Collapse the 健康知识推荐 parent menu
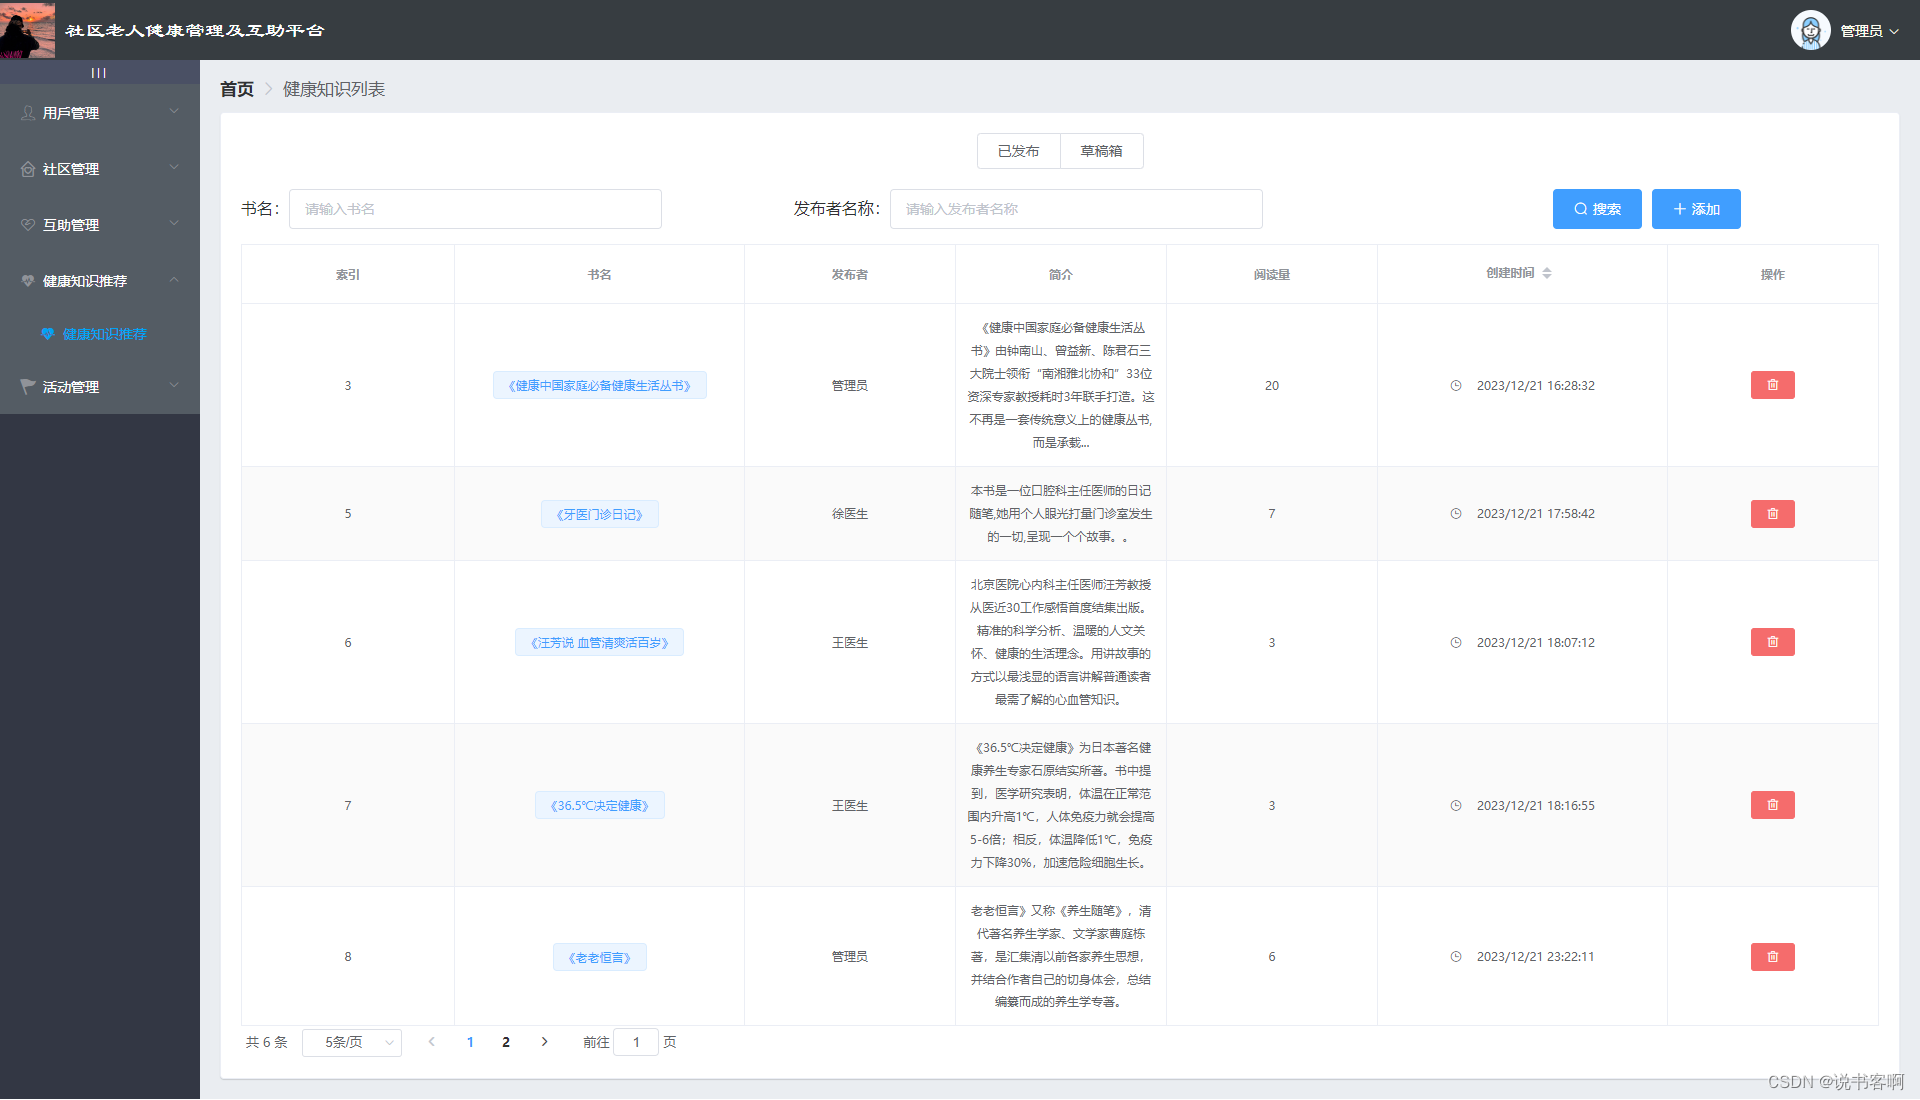 (x=100, y=280)
